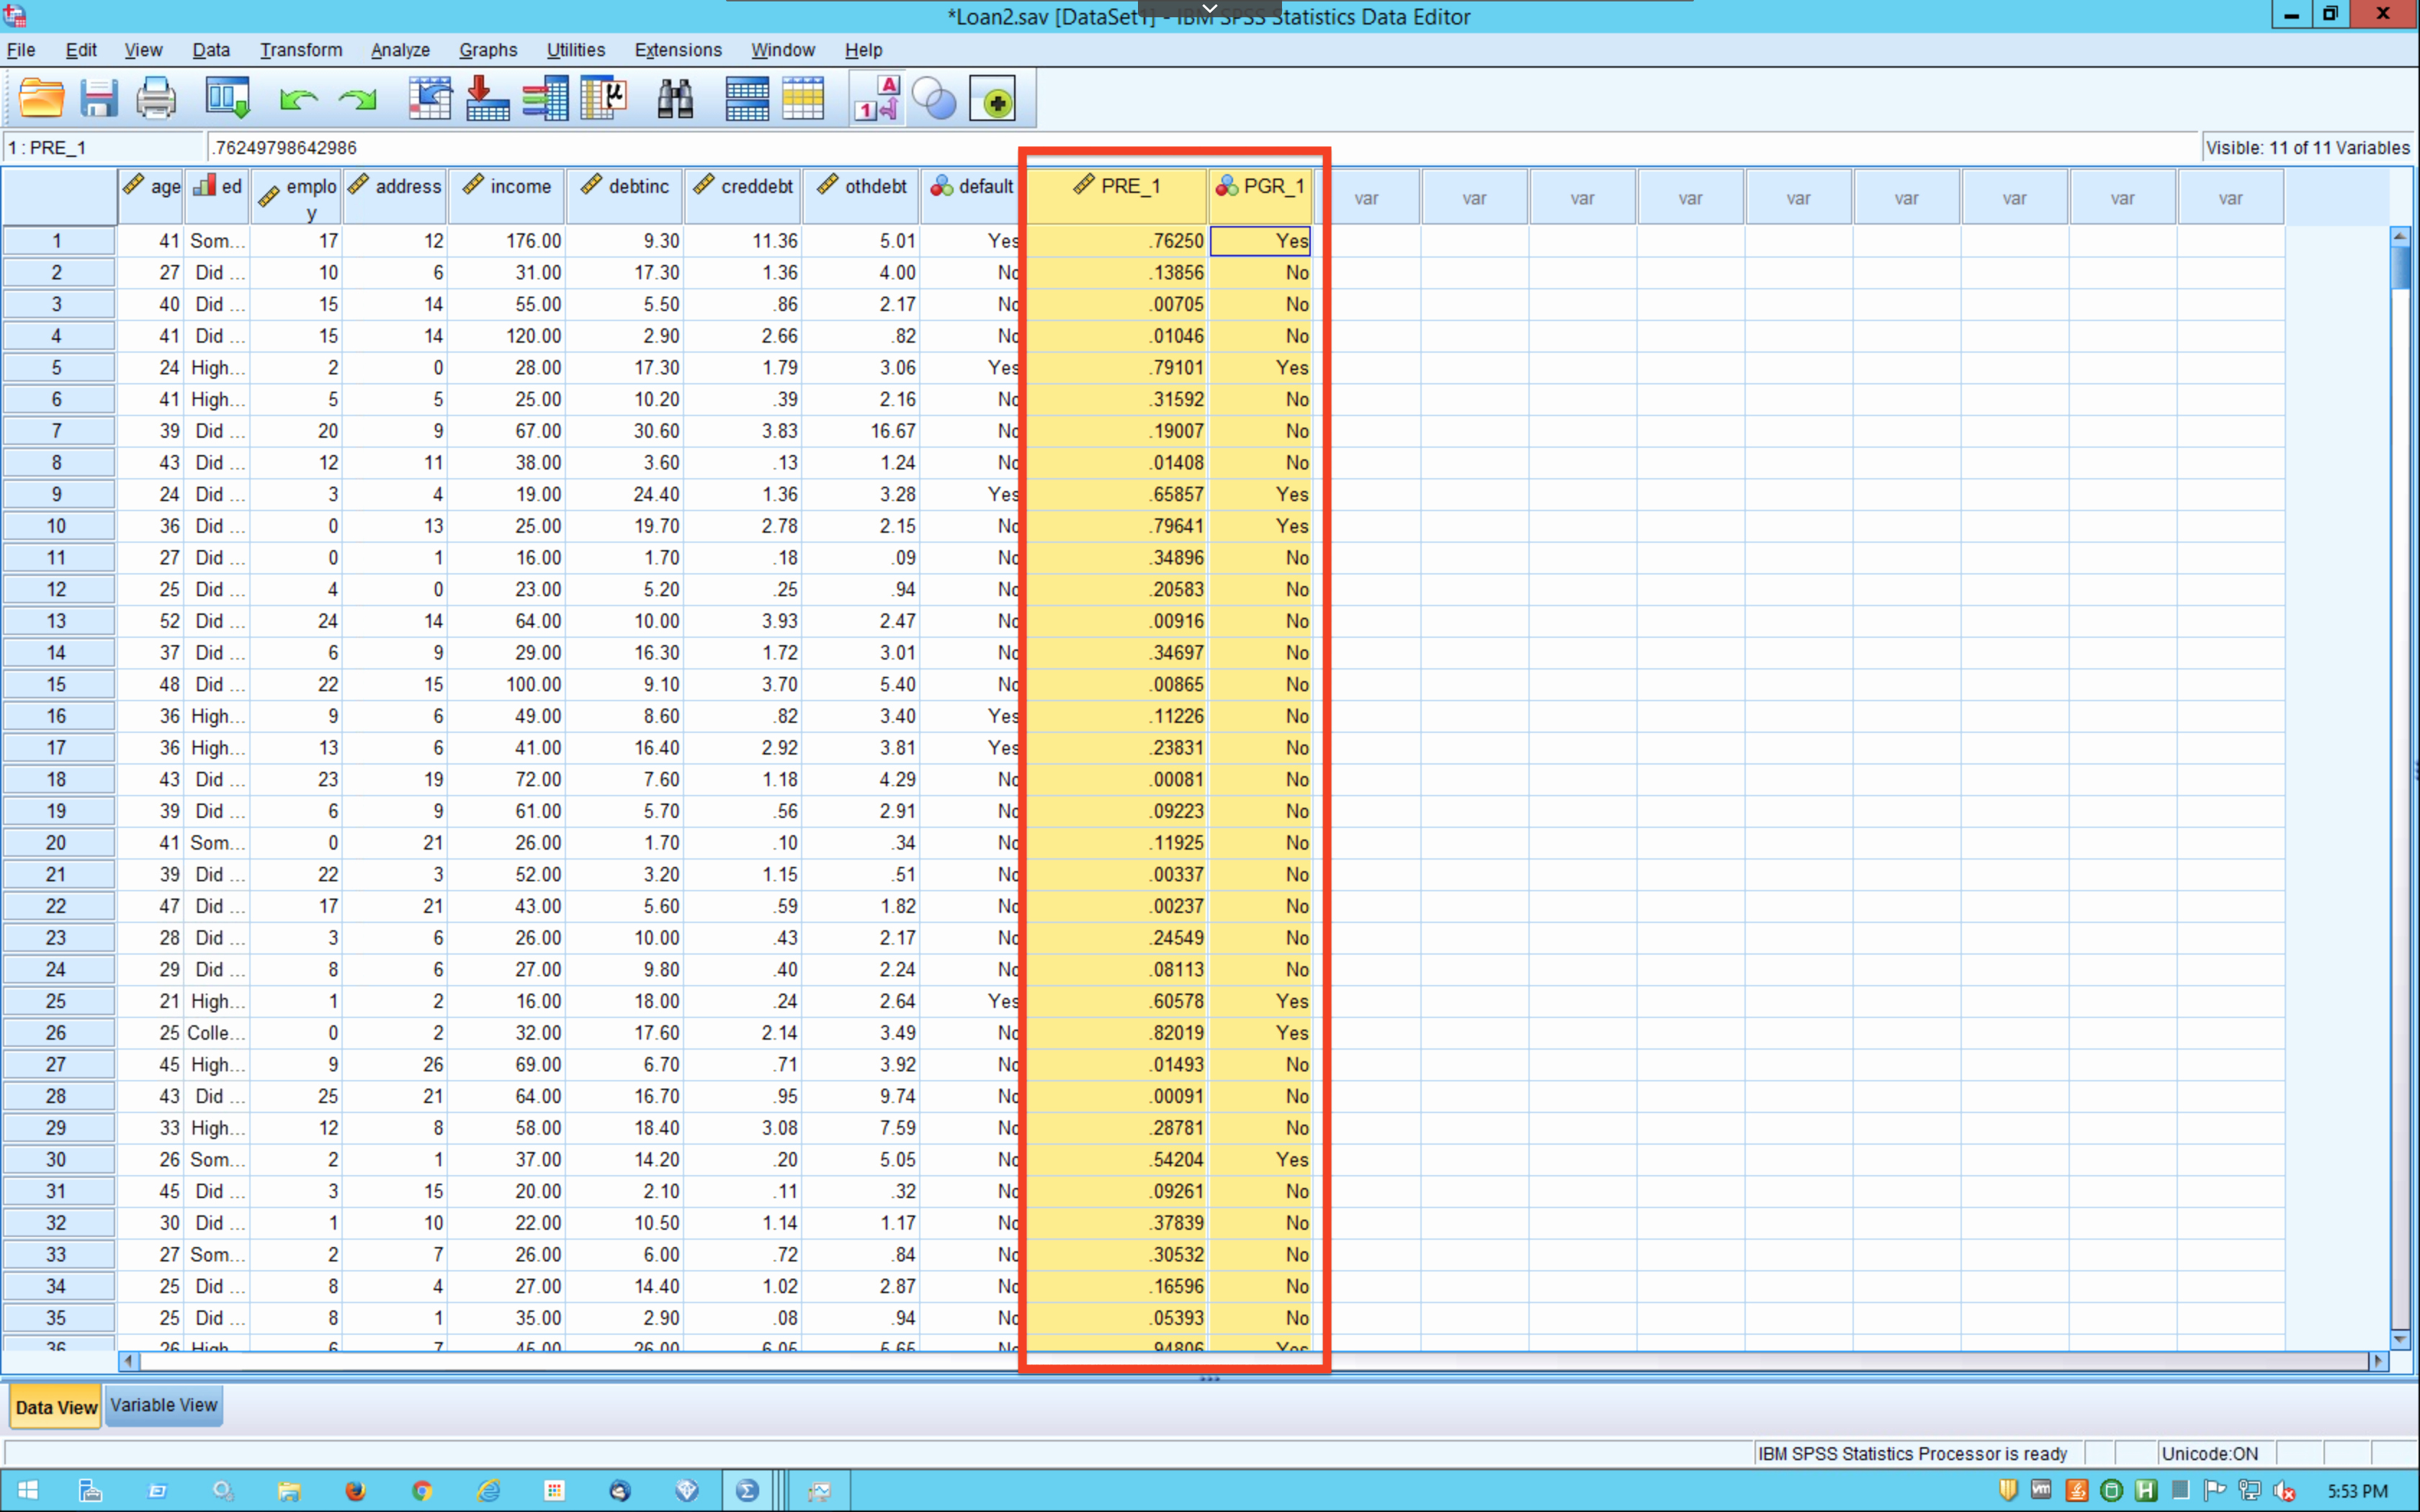Toggle the Value Labels toolbar button
Image resolution: width=2420 pixels, height=1512 pixels.
click(x=877, y=99)
